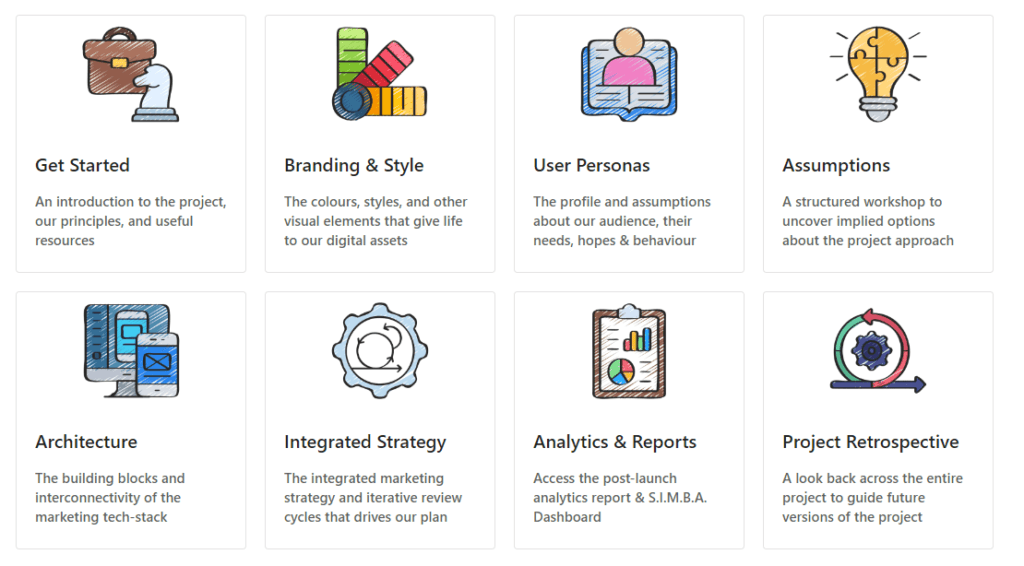Click the Get Started introduction description text
Screen dimensions: 1024x566
coord(131,221)
